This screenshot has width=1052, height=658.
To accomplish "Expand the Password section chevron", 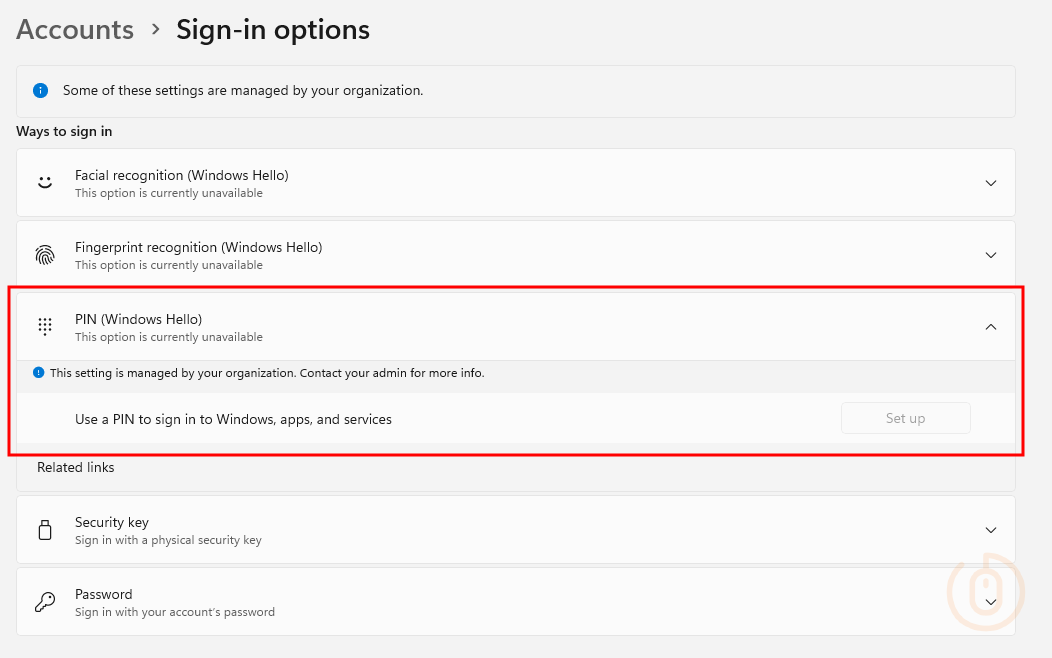I will 991,602.
